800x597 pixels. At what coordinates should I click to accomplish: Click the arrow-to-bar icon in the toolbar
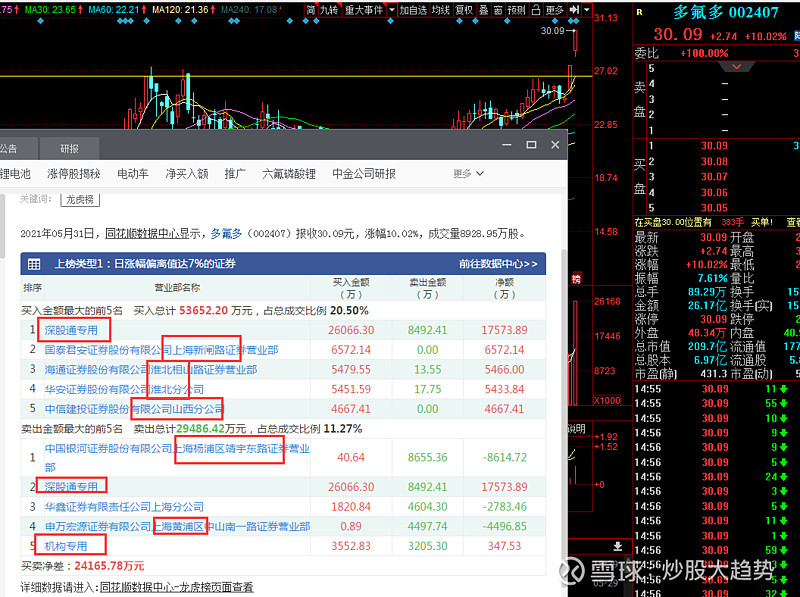coord(574,10)
